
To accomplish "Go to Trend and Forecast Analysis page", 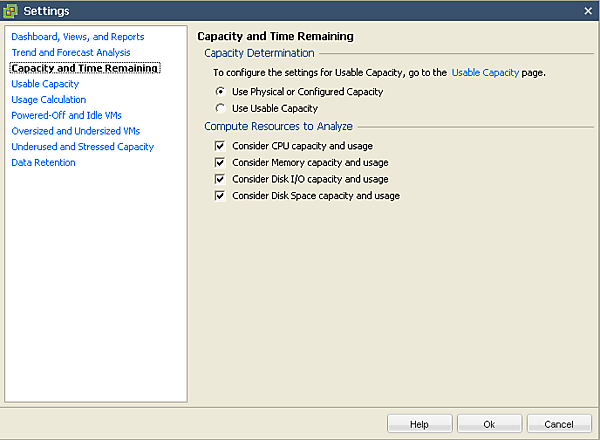I will 71,53.
